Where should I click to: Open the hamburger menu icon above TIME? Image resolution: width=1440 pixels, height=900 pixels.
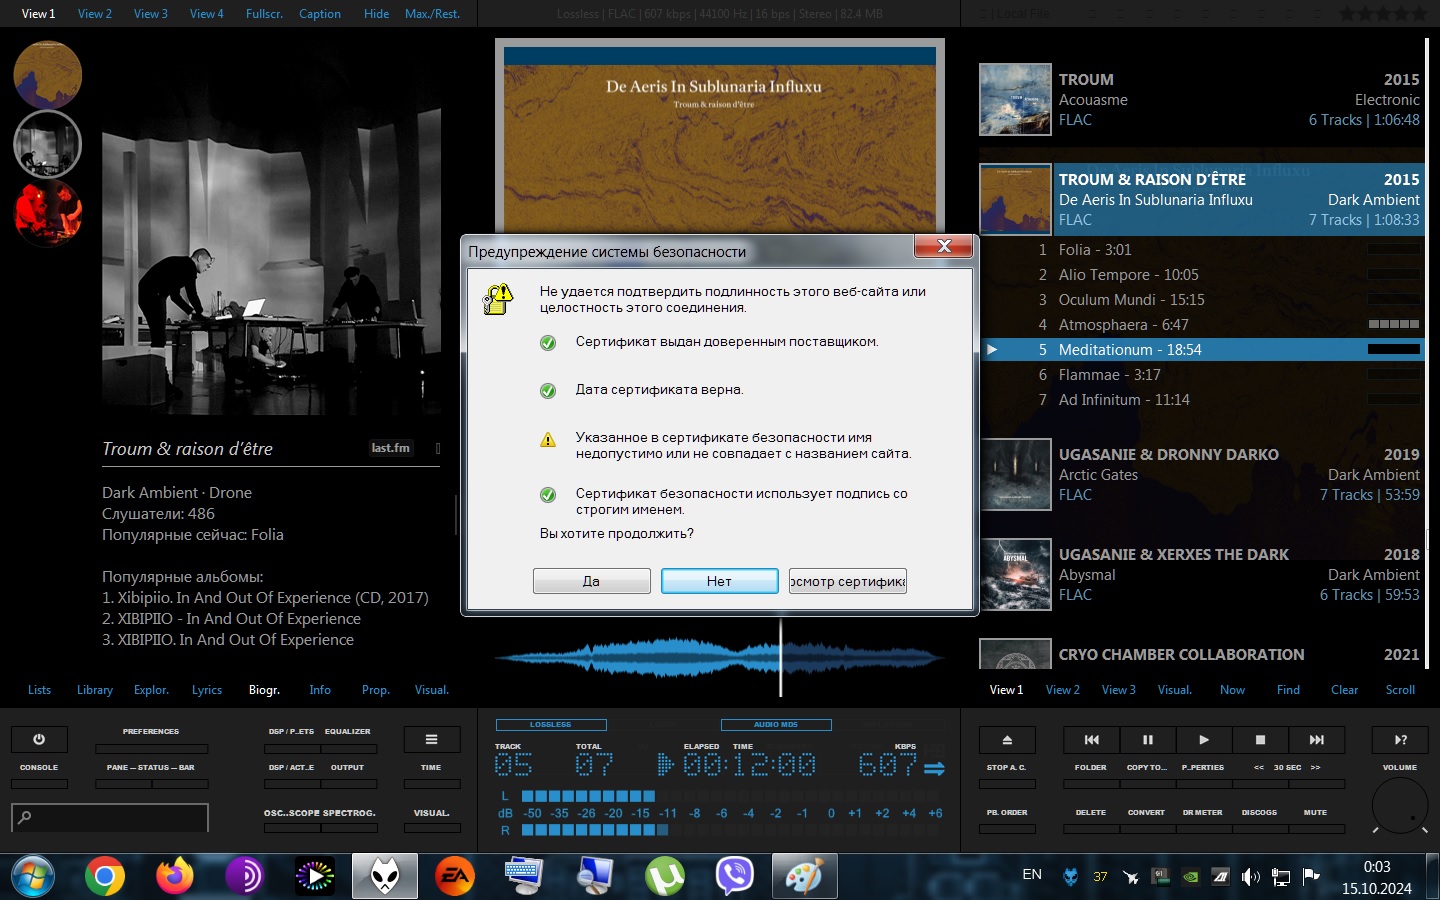(x=431, y=740)
